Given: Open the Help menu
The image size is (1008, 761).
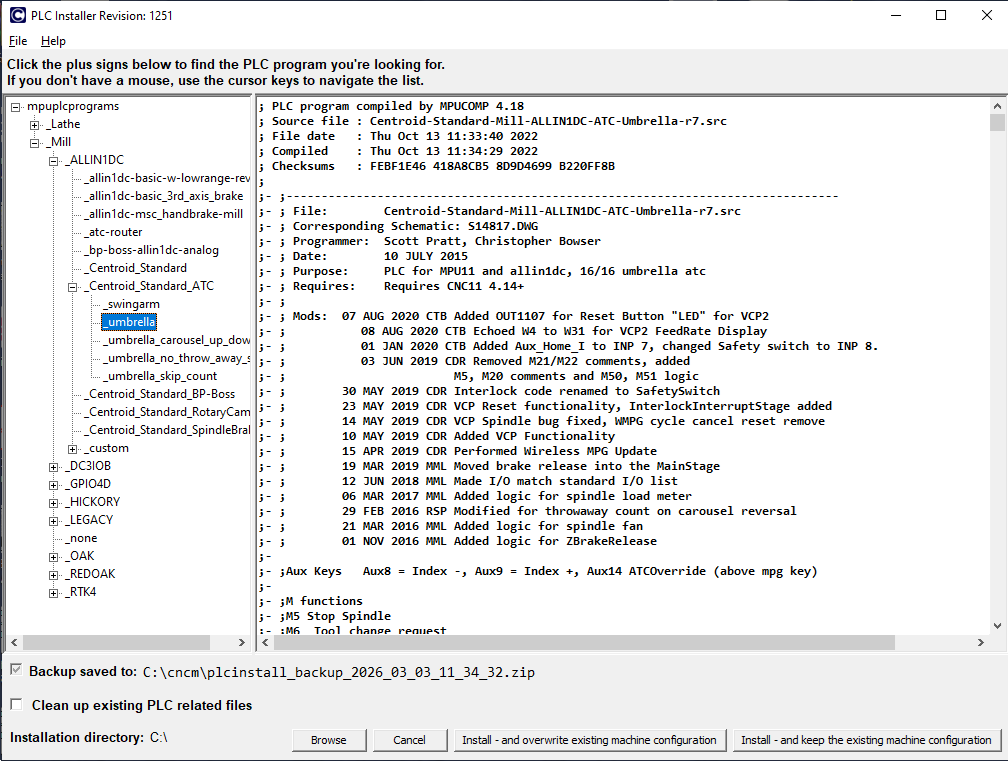Looking at the screenshot, I should [x=53, y=41].
